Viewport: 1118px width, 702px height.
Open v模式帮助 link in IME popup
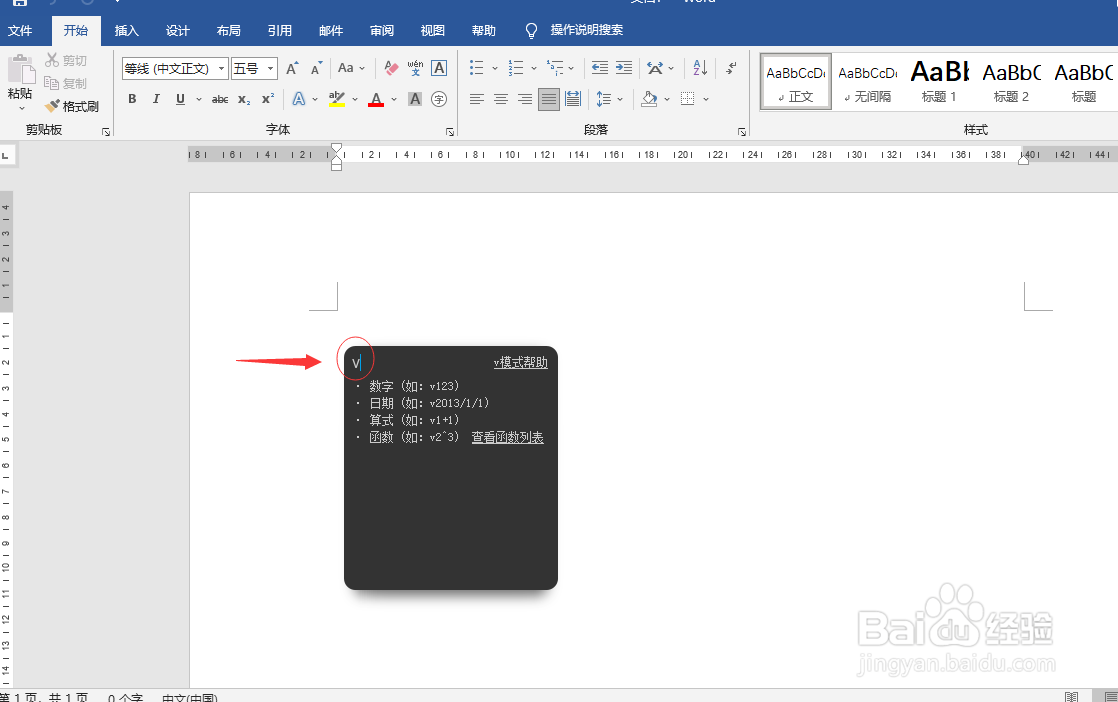click(520, 363)
